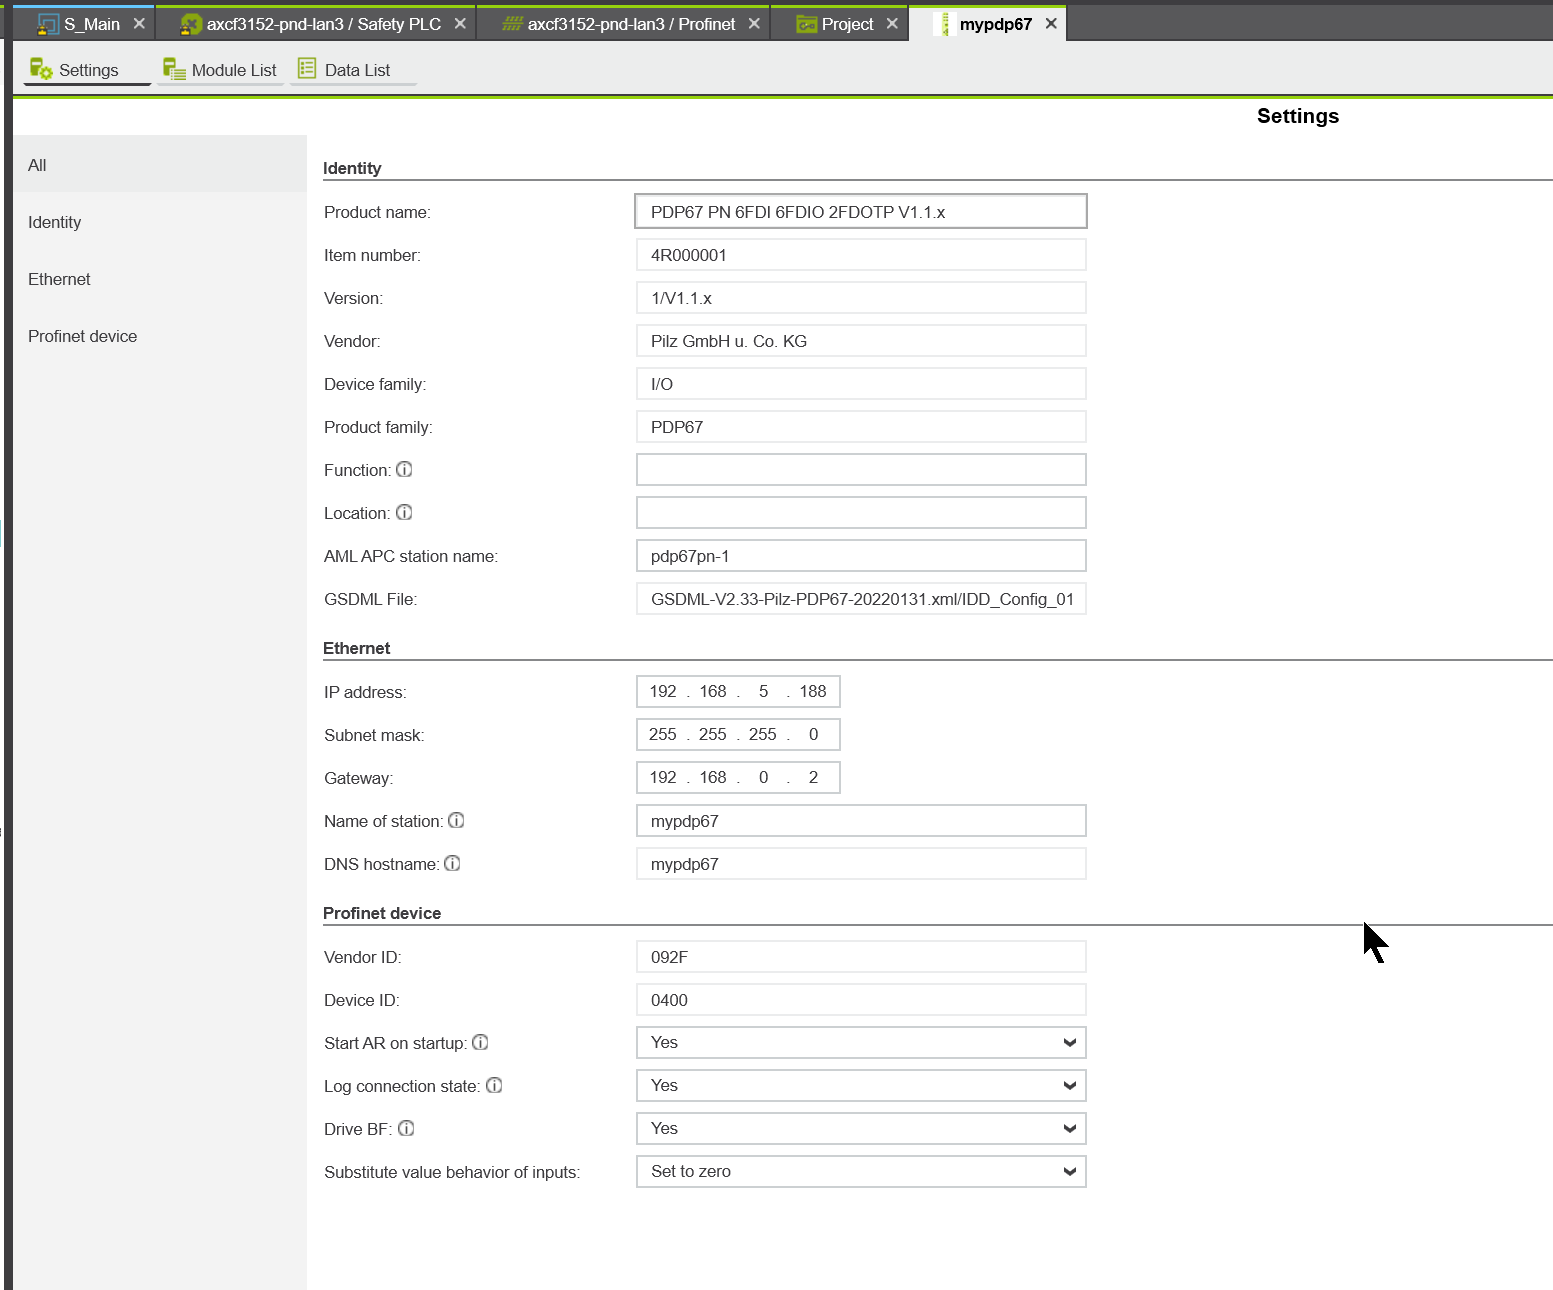Click the S_Main tab icon
Viewport: 1553px width, 1290px height.
[x=48, y=24]
